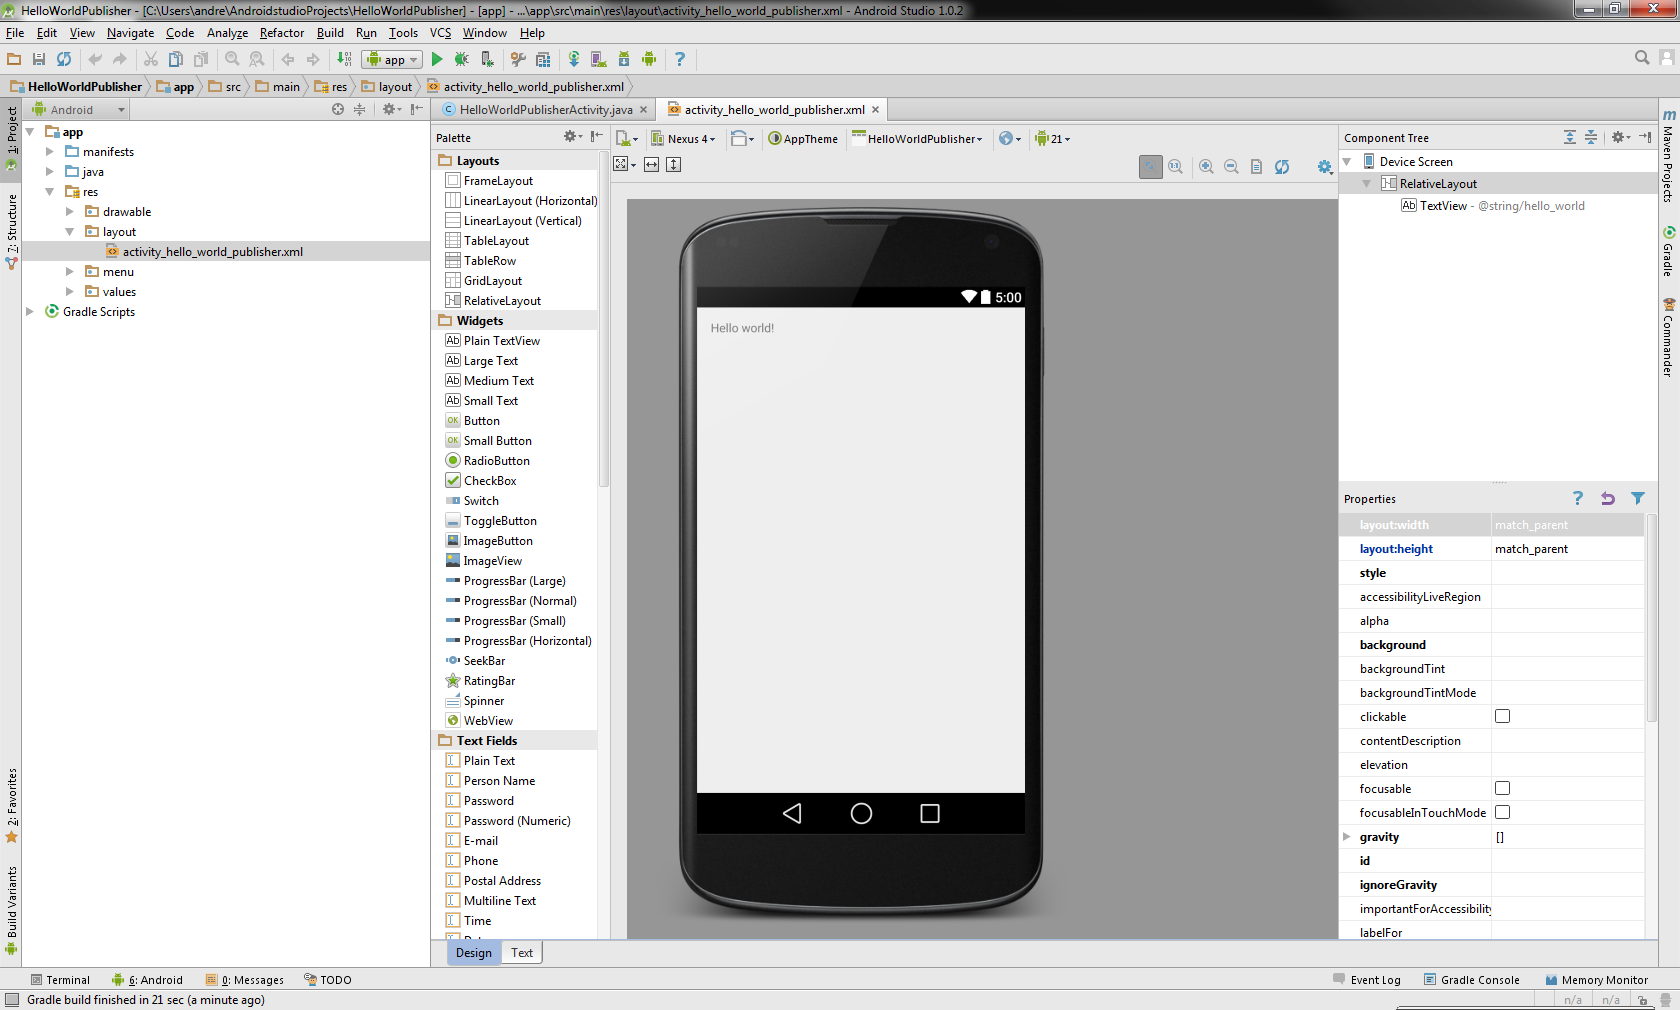
Task: Open Android Device Monitor icon
Action: click(x=649, y=59)
